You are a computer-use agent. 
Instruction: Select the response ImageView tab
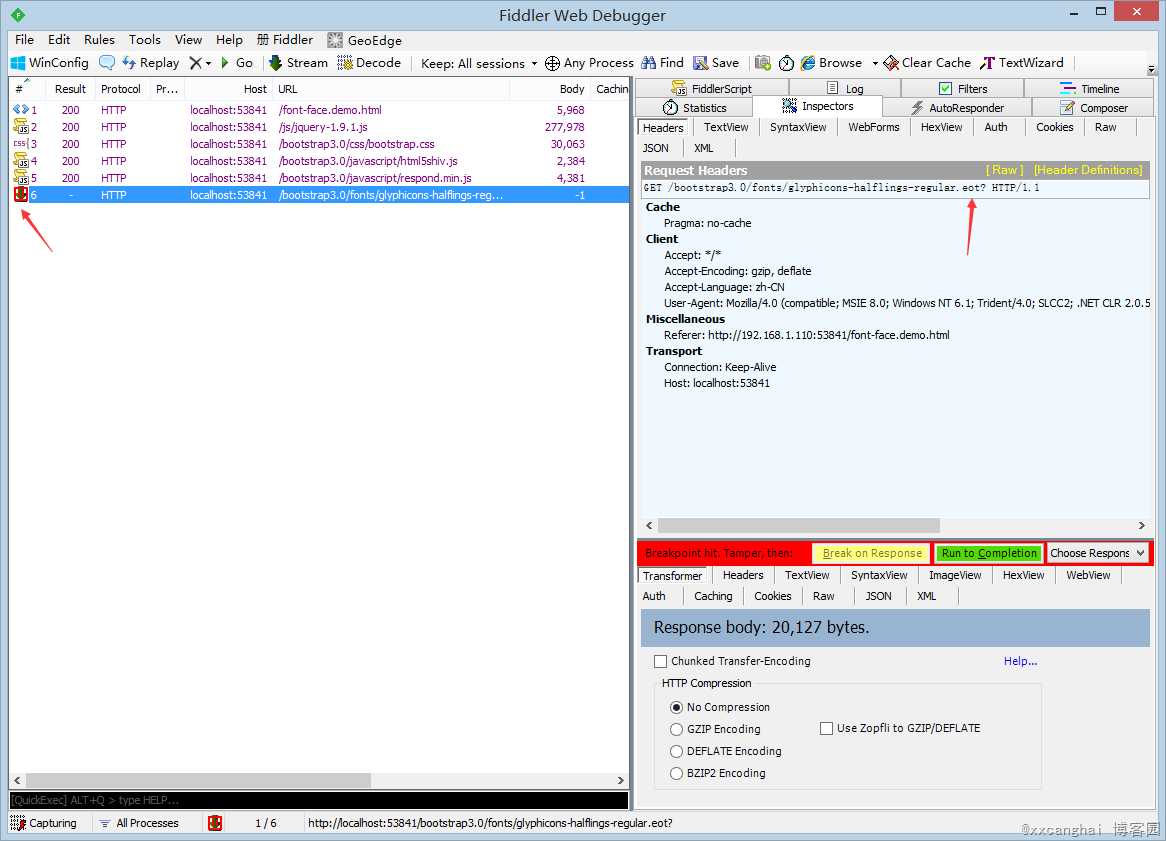tap(955, 575)
